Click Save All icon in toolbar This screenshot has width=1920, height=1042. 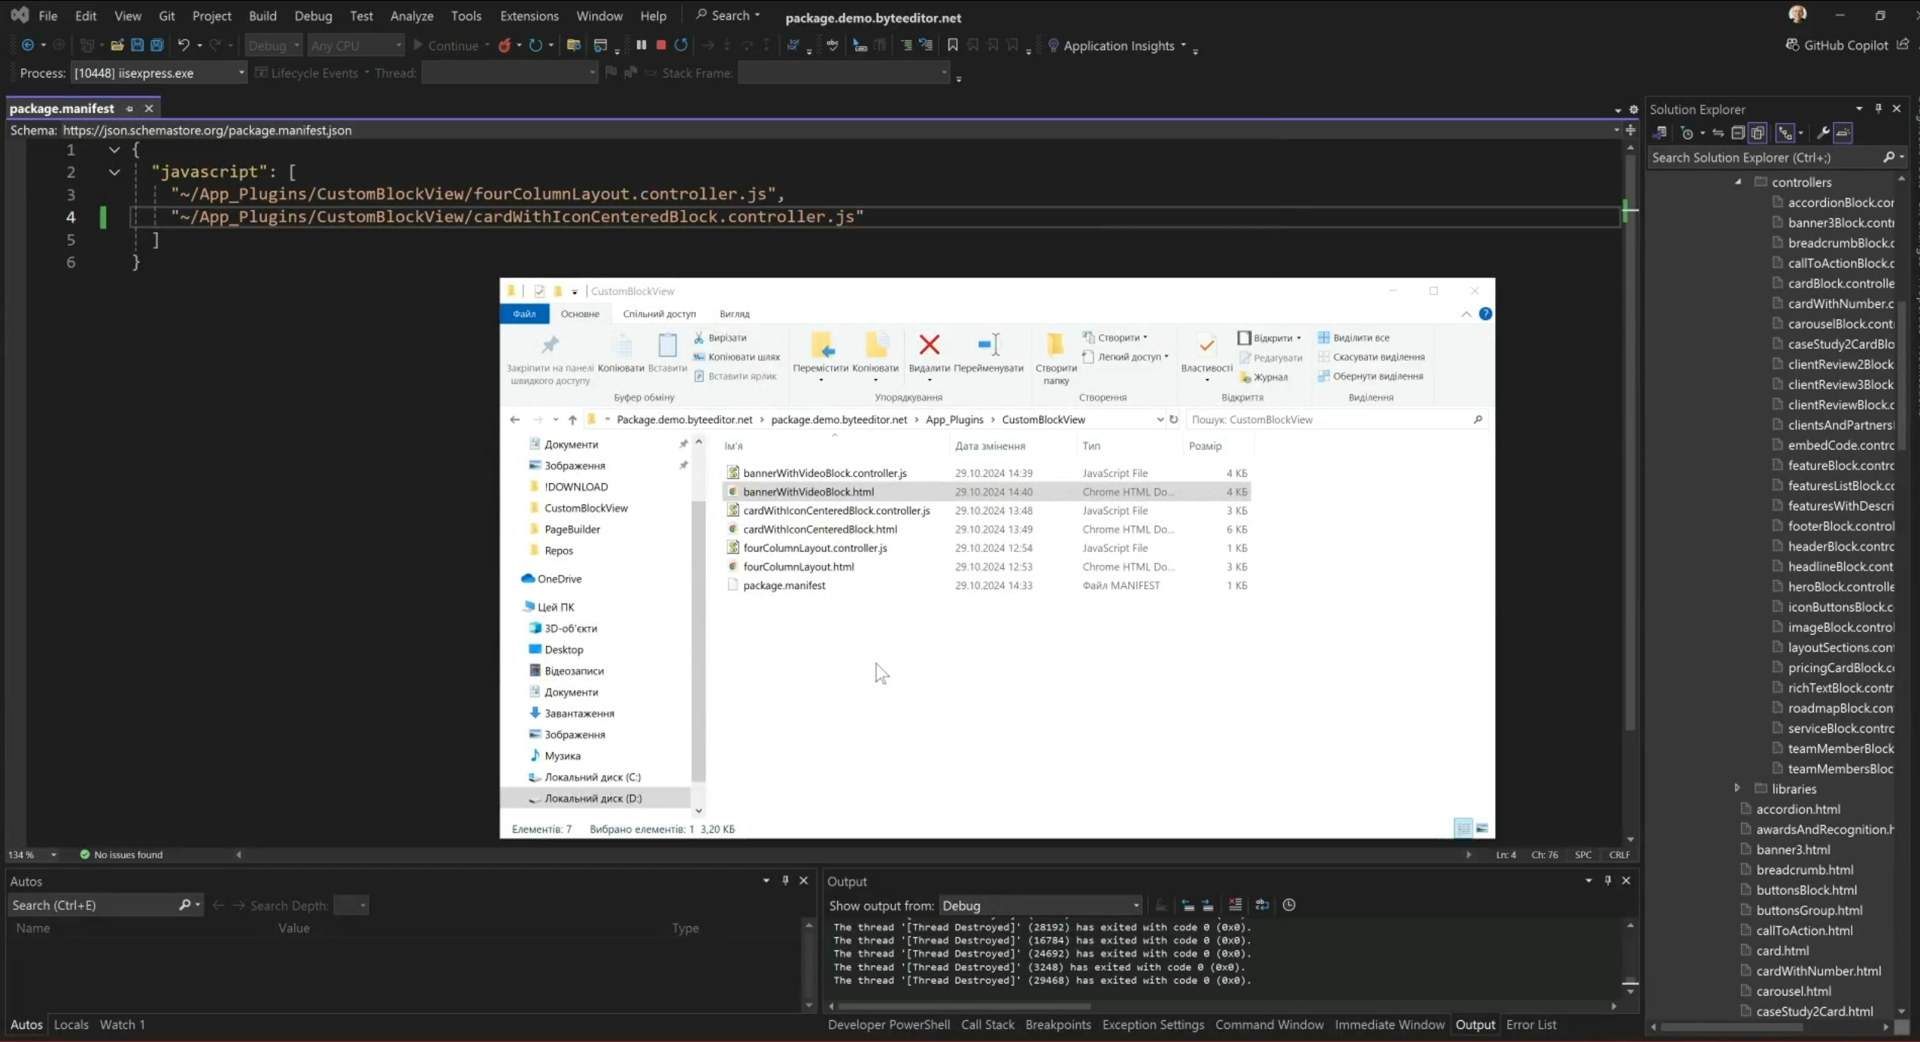(x=157, y=45)
